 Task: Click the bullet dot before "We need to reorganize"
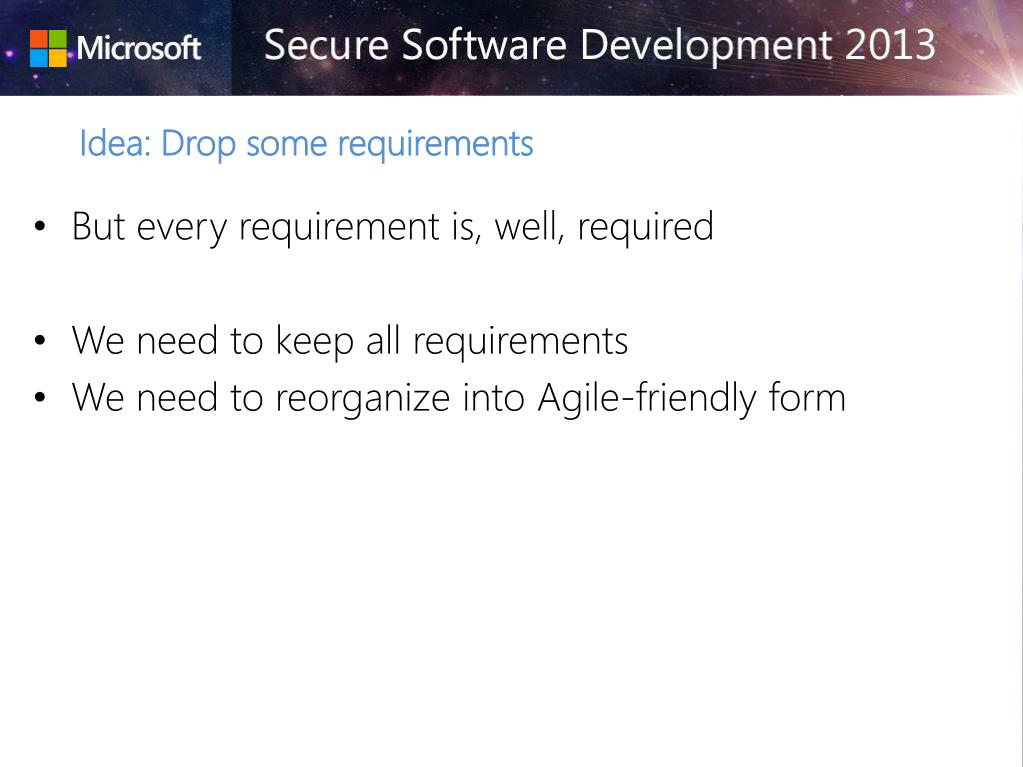(x=40, y=397)
